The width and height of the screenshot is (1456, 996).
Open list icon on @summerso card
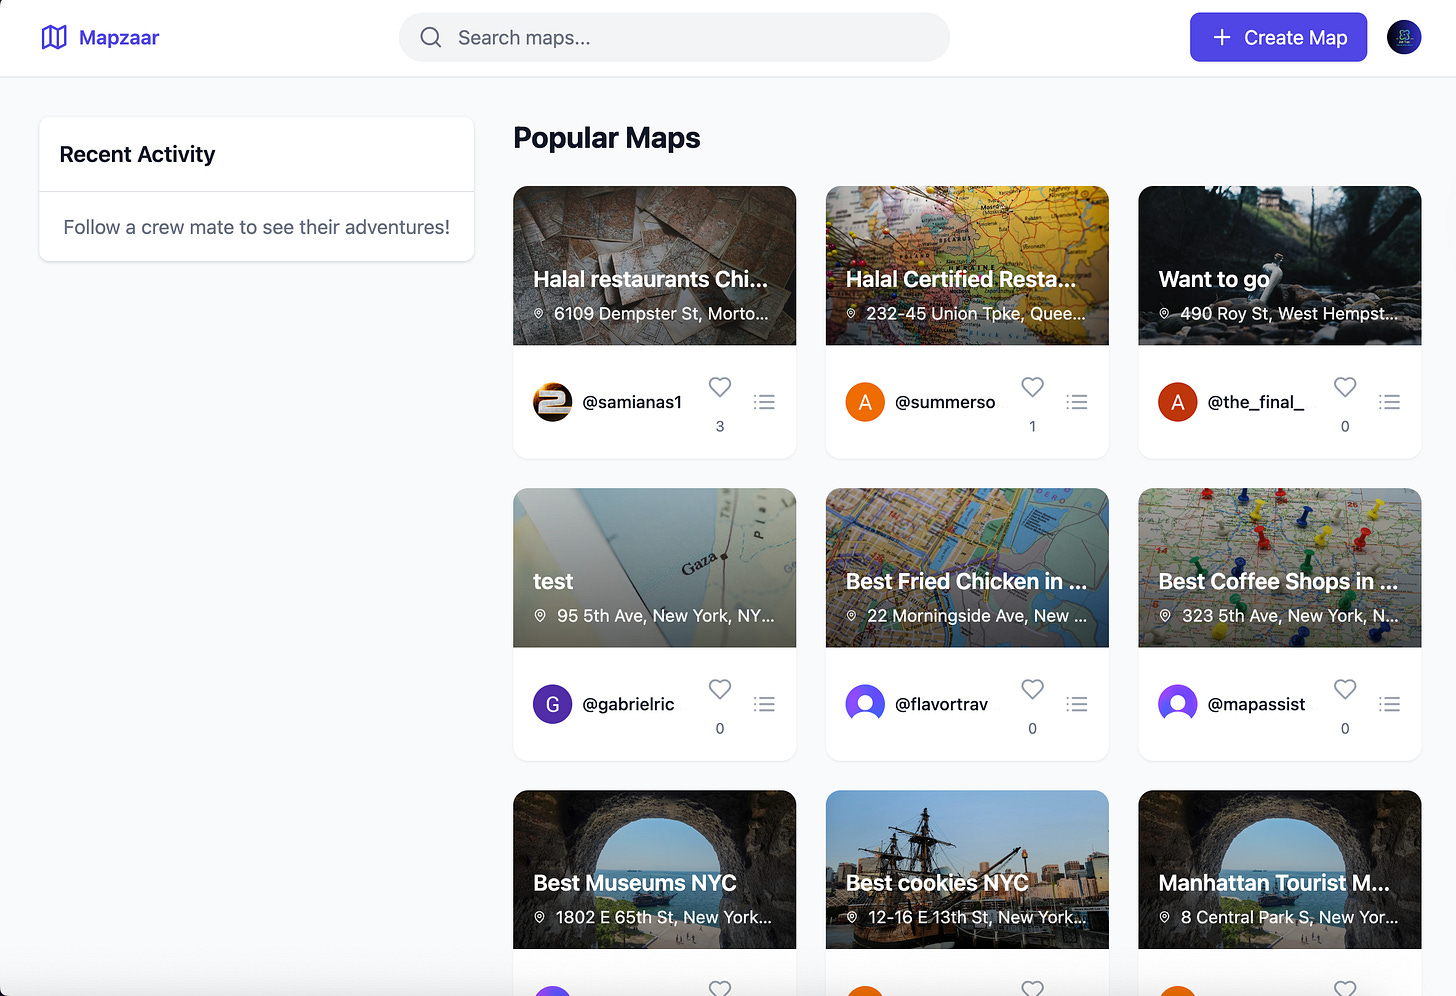[x=1077, y=402]
